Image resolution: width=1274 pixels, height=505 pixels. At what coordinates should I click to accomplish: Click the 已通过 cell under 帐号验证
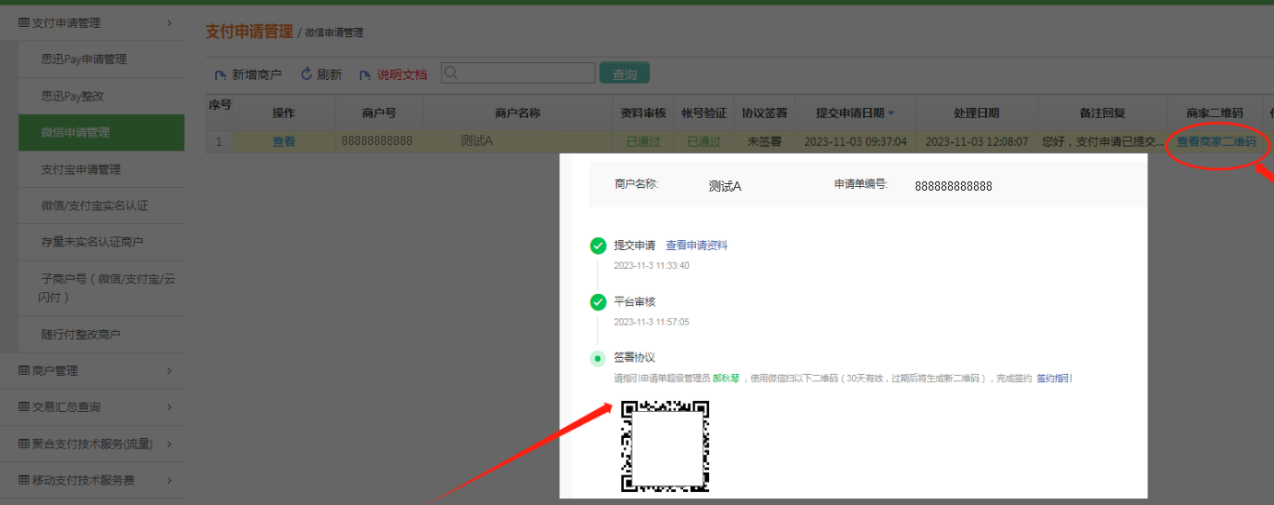pyautogui.click(x=705, y=142)
